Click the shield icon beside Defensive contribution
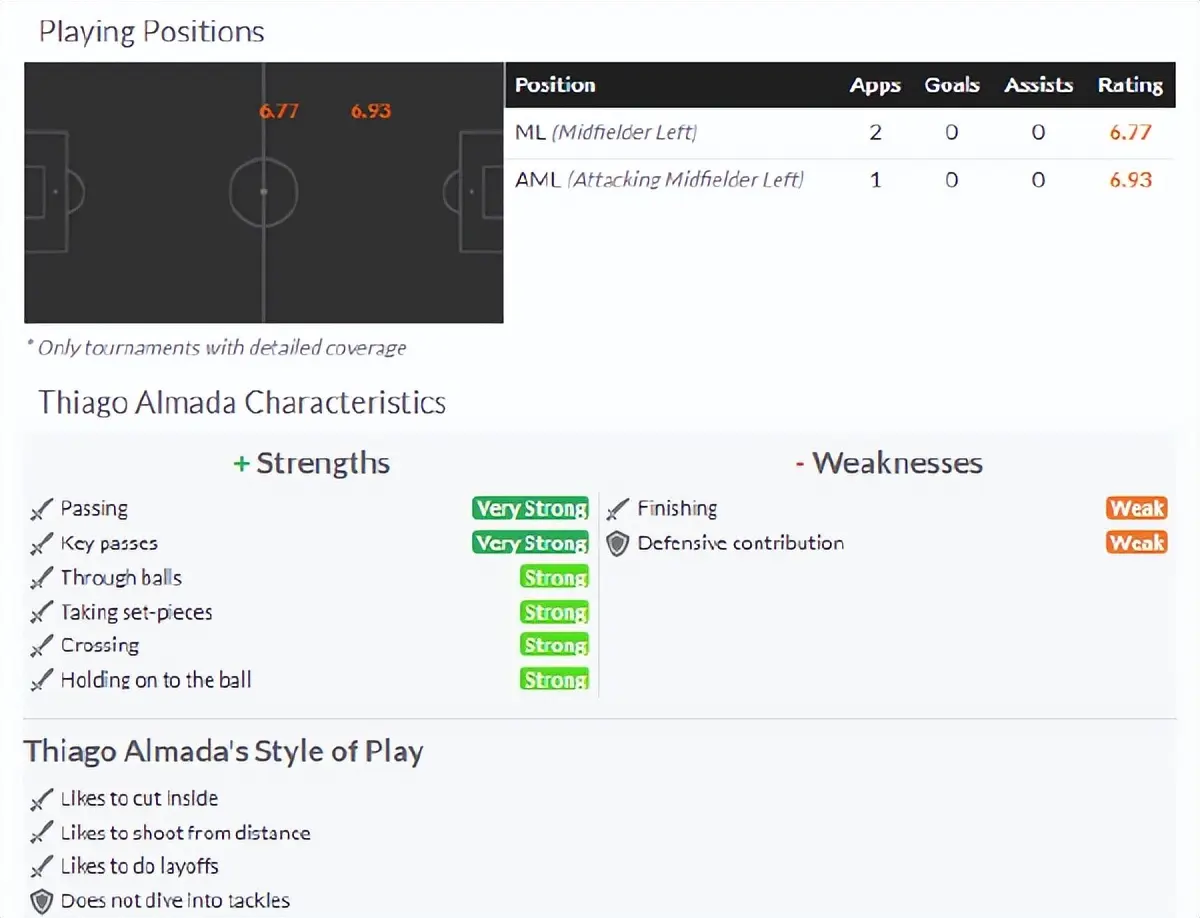 click(x=618, y=544)
